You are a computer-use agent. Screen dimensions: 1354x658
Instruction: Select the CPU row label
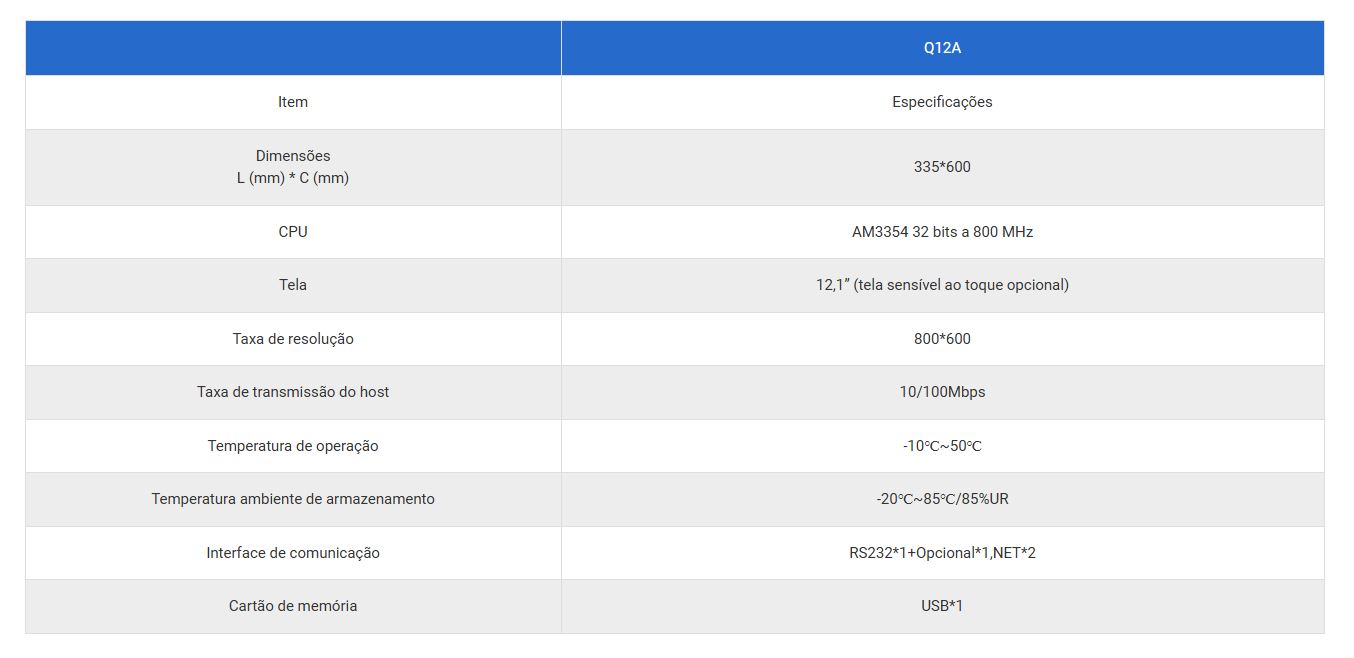[x=293, y=232]
